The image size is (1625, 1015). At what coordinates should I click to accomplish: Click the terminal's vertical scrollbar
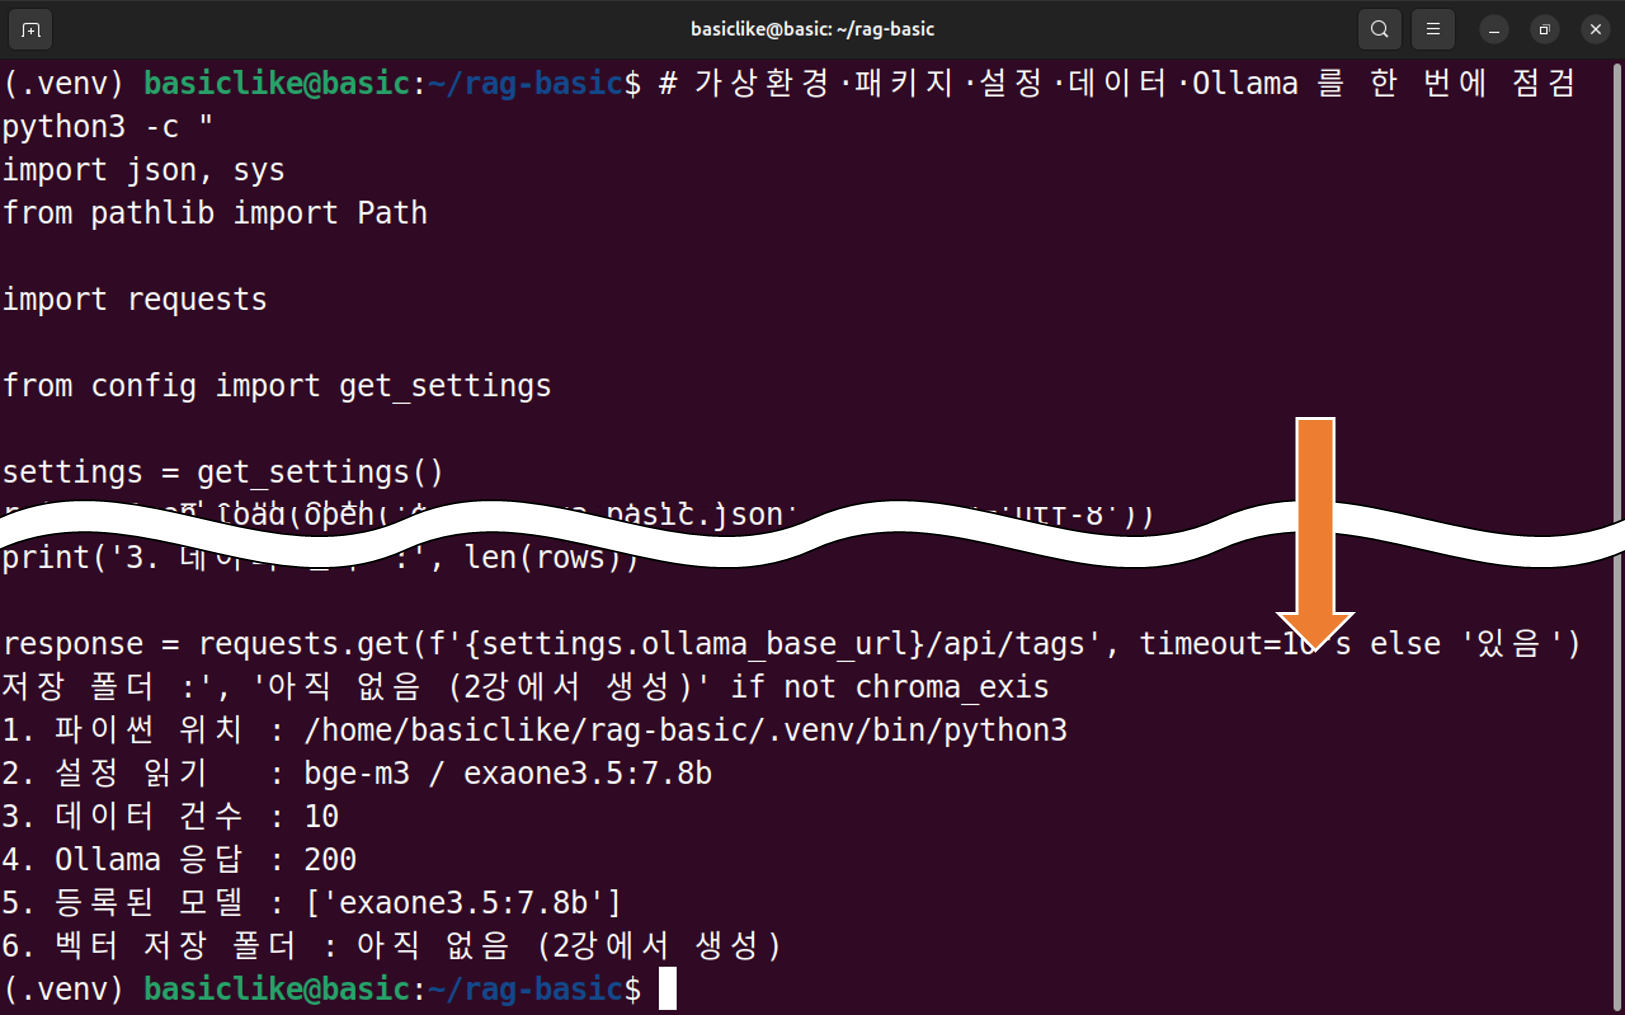tap(1617, 535)
